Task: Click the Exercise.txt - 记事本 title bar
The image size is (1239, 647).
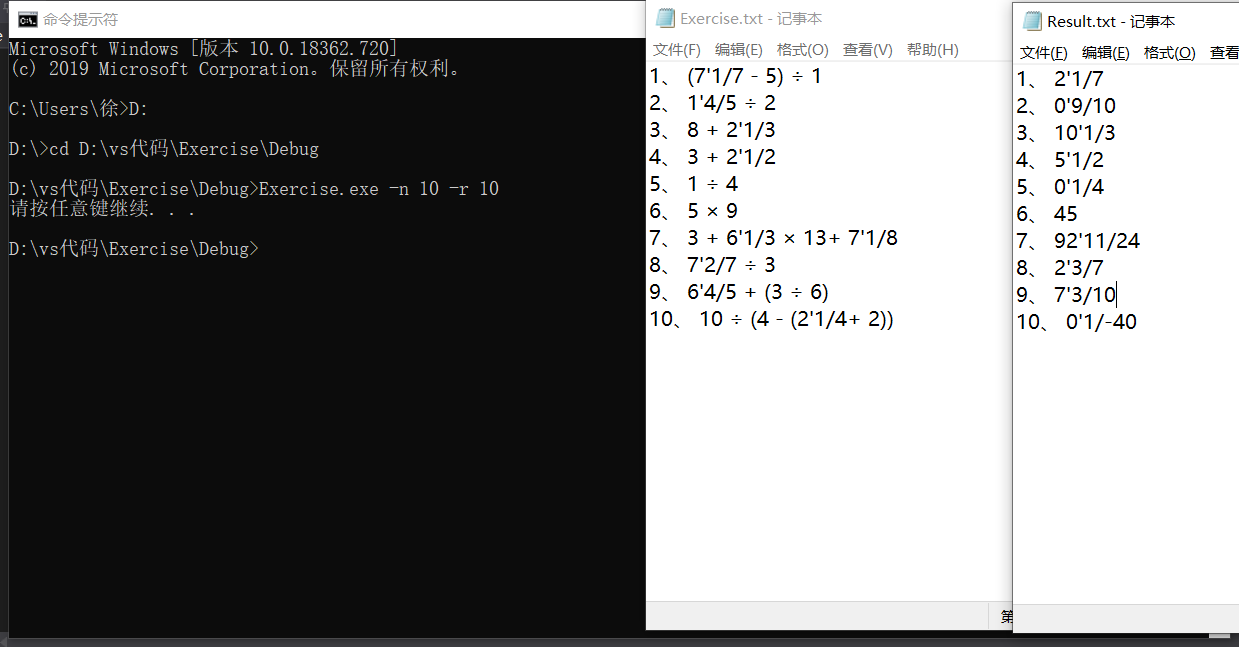Action: (829, 18)
